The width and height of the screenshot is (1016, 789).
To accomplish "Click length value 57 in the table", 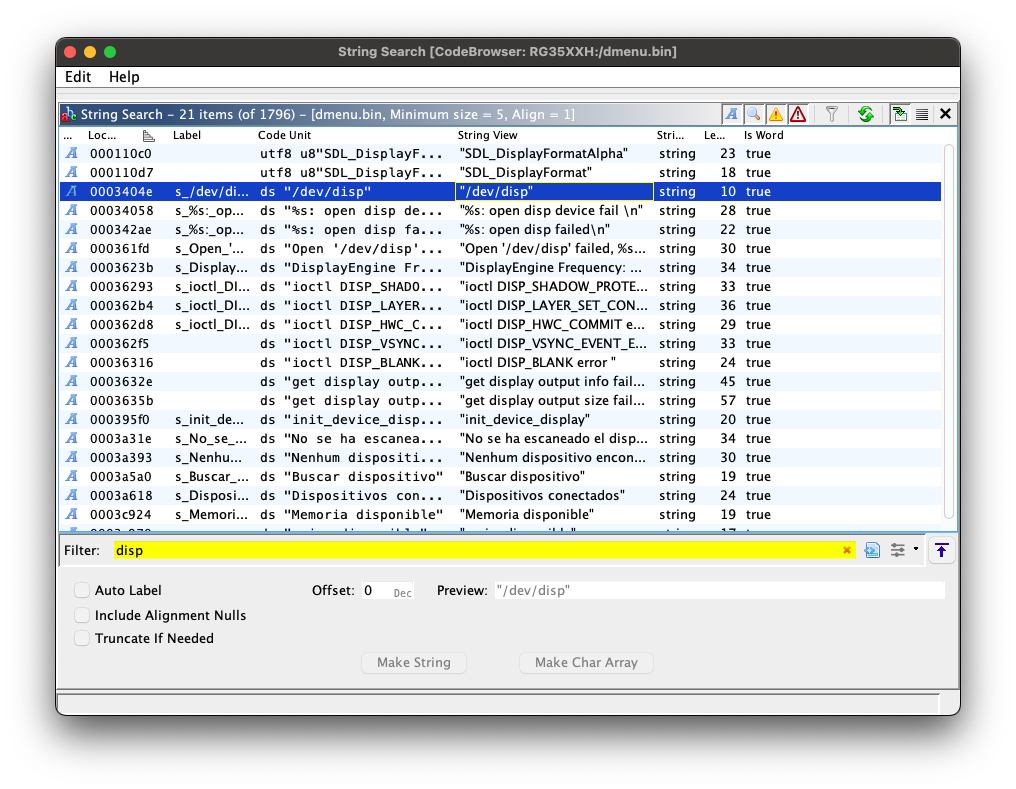I will [728, 401].
